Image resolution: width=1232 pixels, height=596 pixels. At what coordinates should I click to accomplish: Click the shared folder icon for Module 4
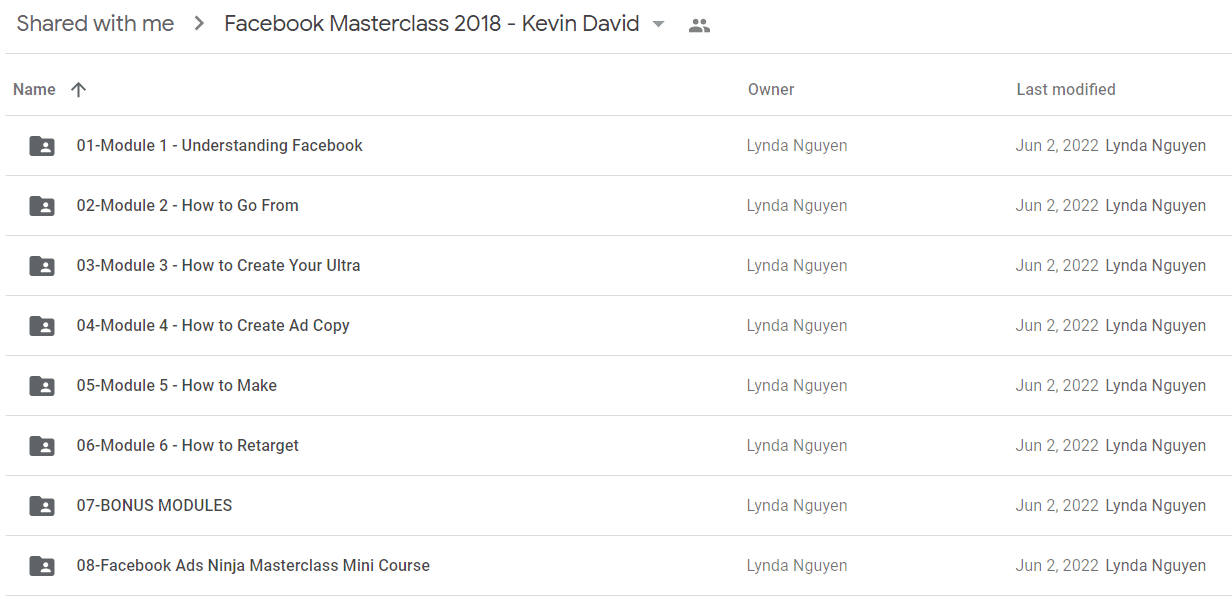(42, 326)
